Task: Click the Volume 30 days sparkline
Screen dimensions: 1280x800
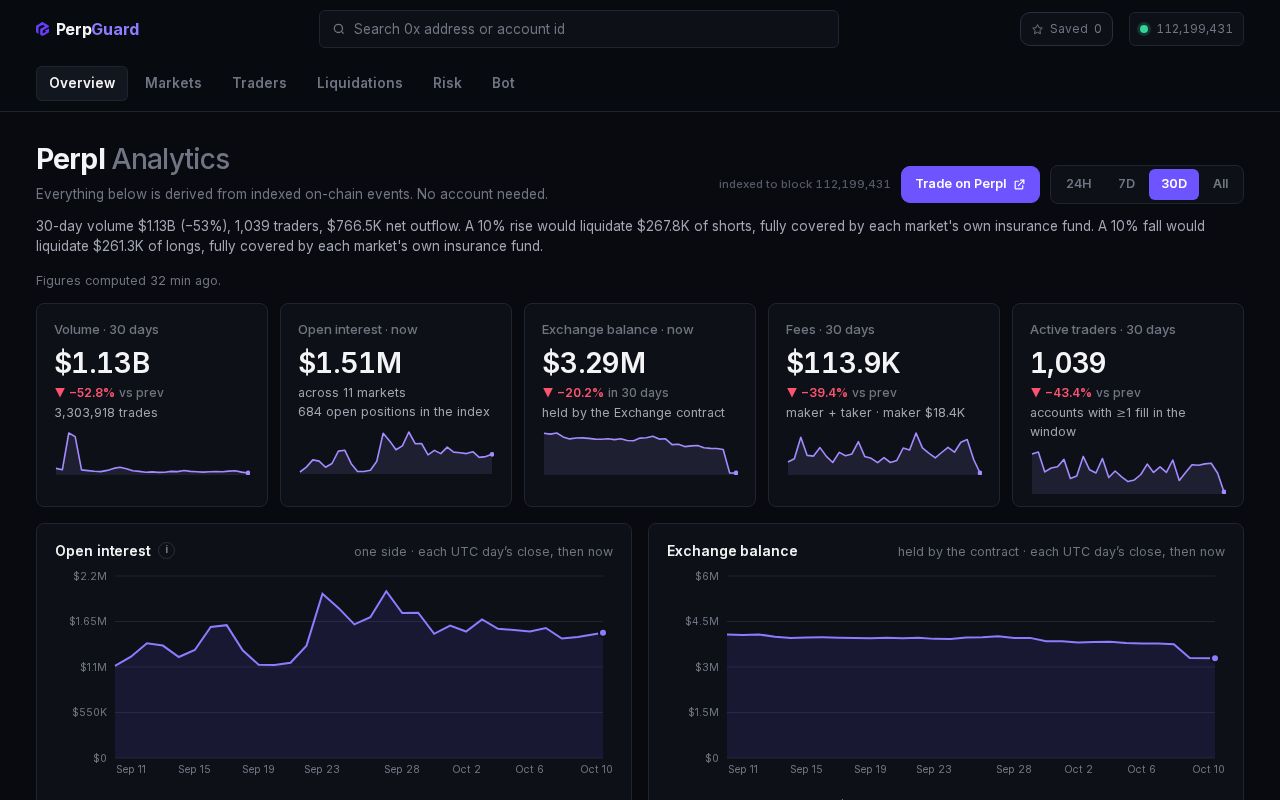Action: (152, 453)
